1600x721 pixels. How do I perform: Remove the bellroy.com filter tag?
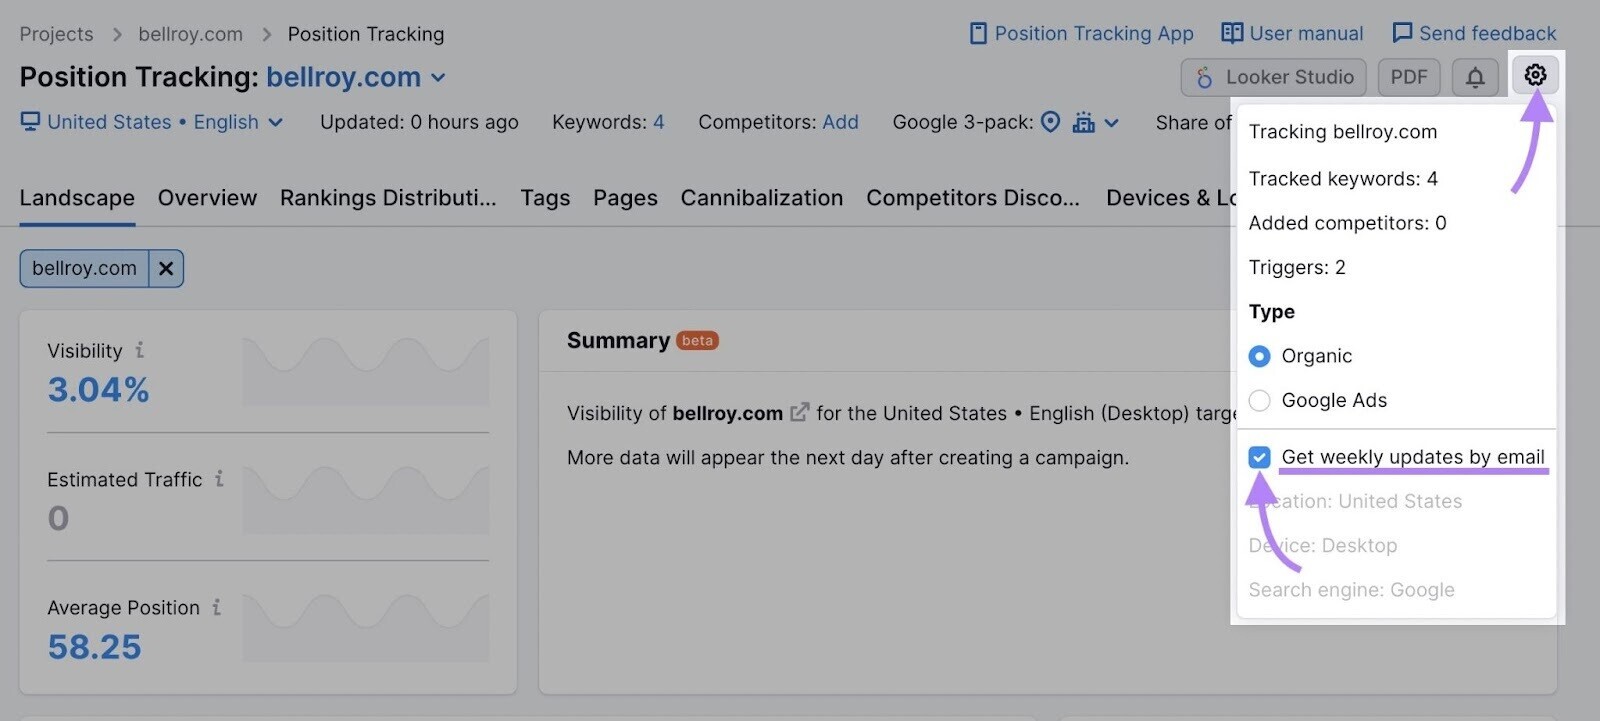pyautogui.click(x=166, y=268)
